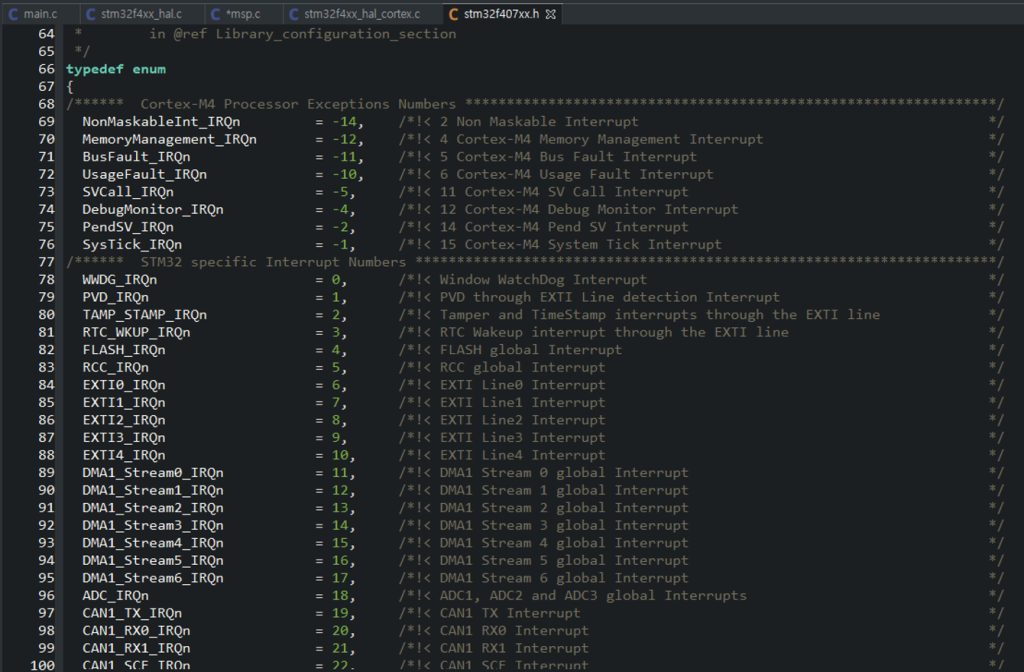Click the value 18 of ADC_IRQn
This screenshot has height=672, width=1024.
340,596
